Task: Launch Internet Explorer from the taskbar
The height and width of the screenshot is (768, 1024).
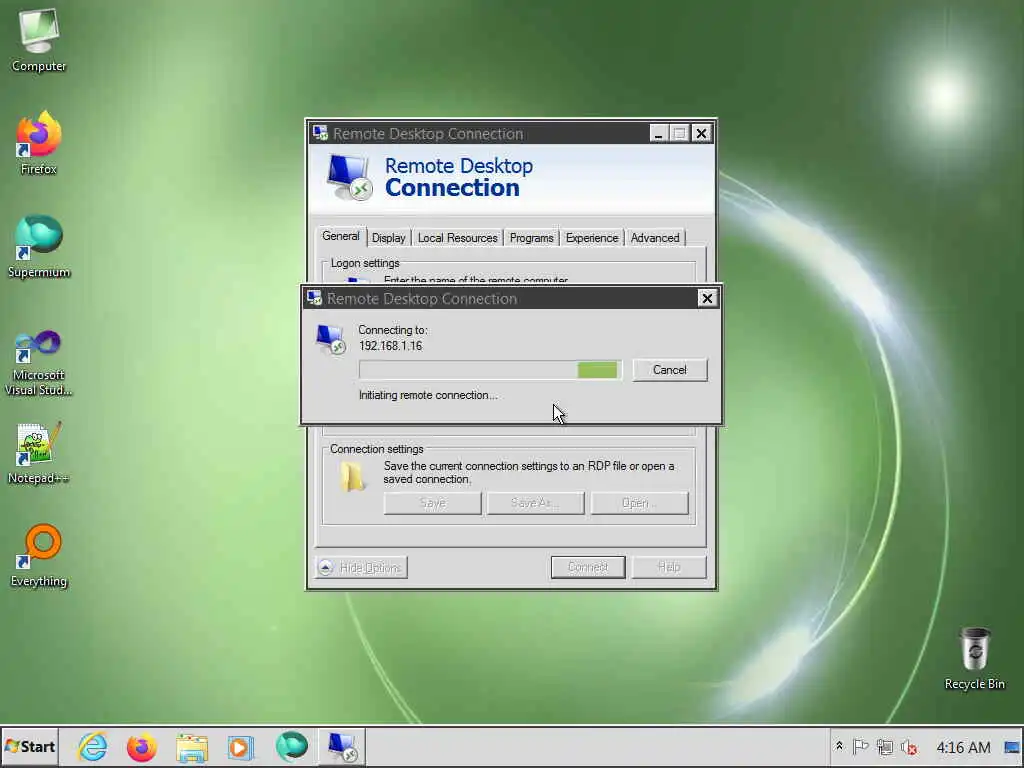Action: [x=93, y=746]
